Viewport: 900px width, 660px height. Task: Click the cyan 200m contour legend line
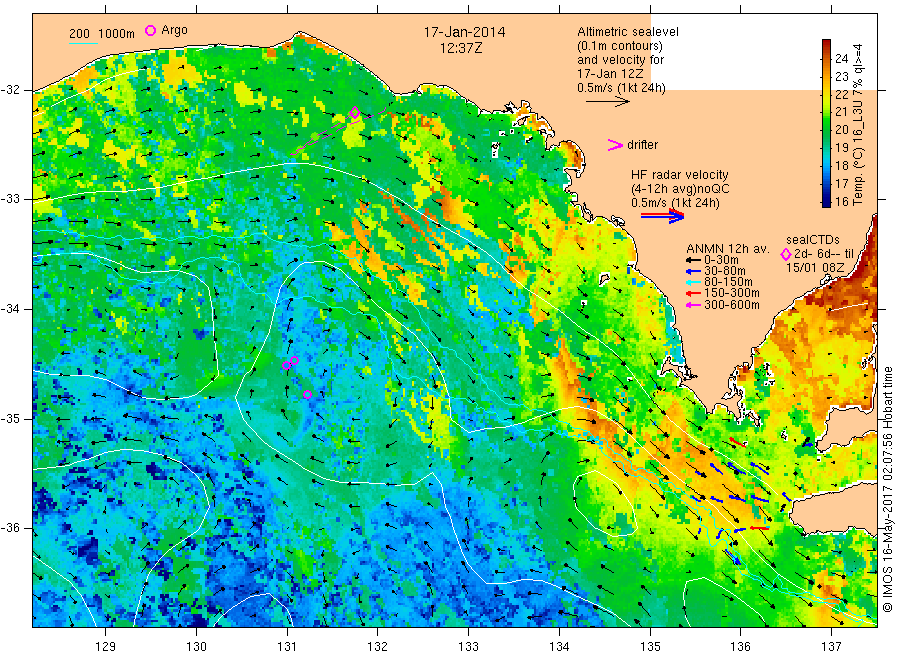click(x=83, y=43)
